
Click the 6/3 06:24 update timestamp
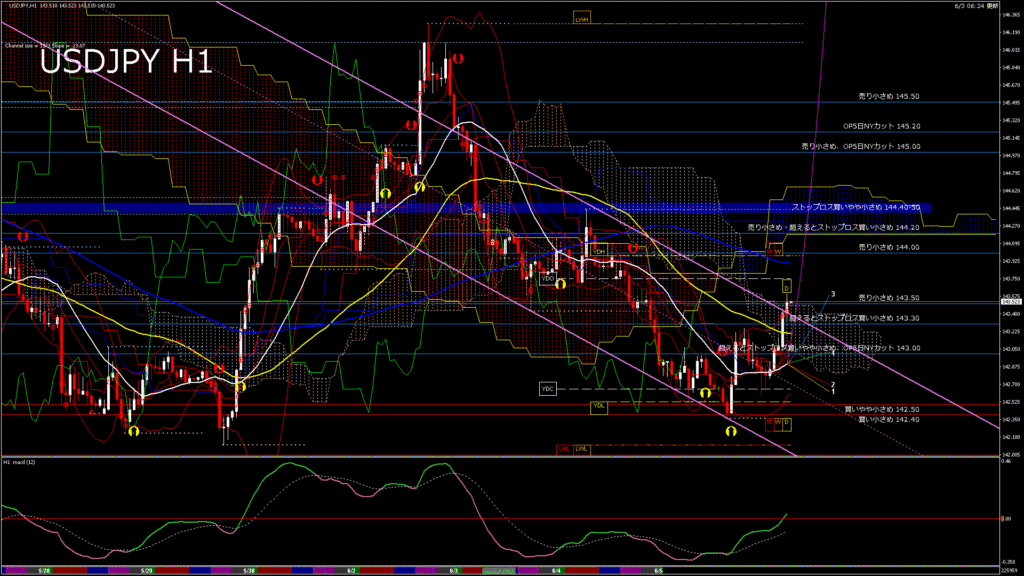point(976,5)
